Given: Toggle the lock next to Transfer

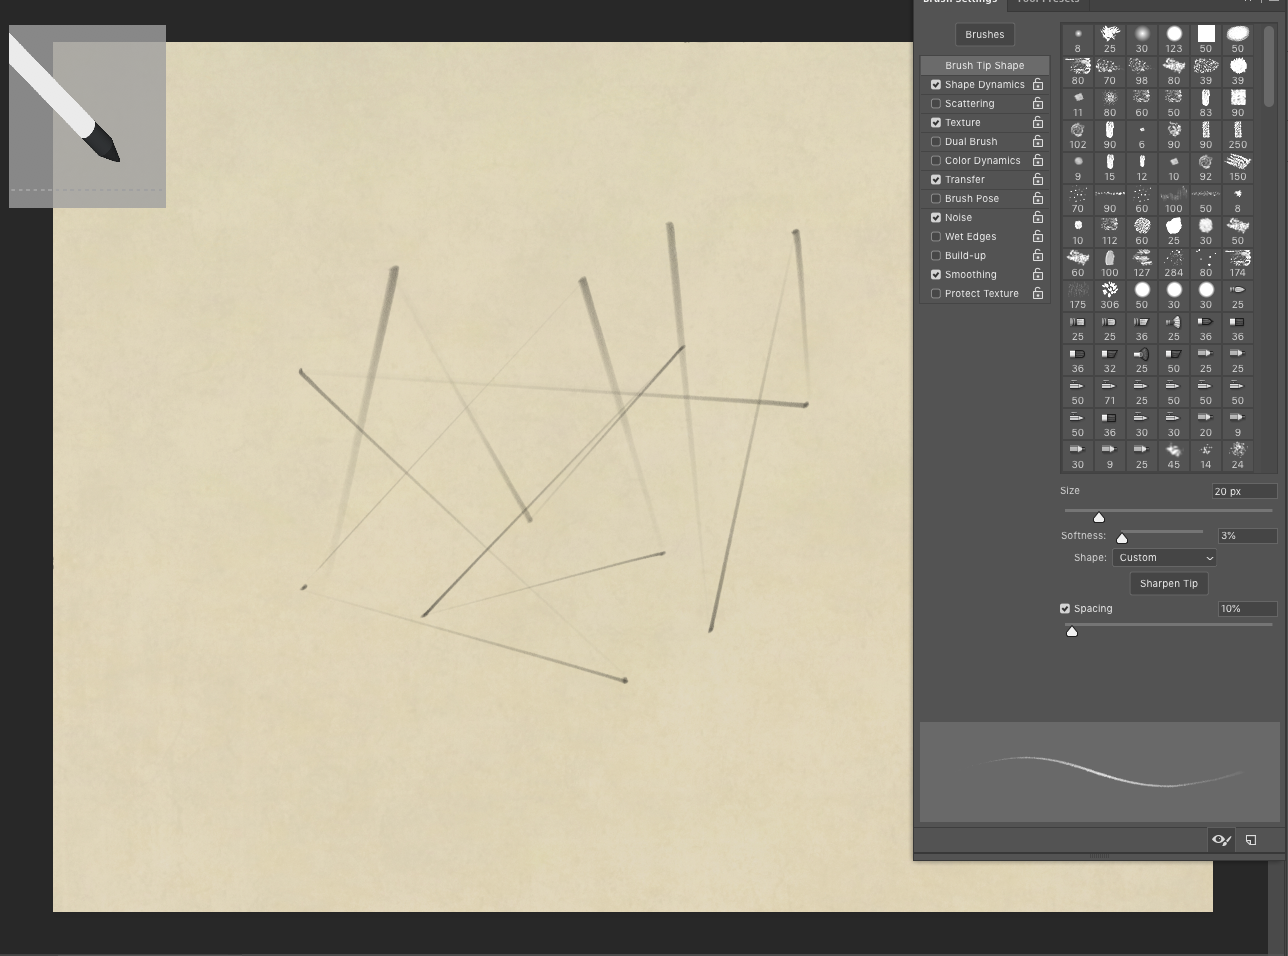Looking at the screenshot, I should click(1038, 180).
